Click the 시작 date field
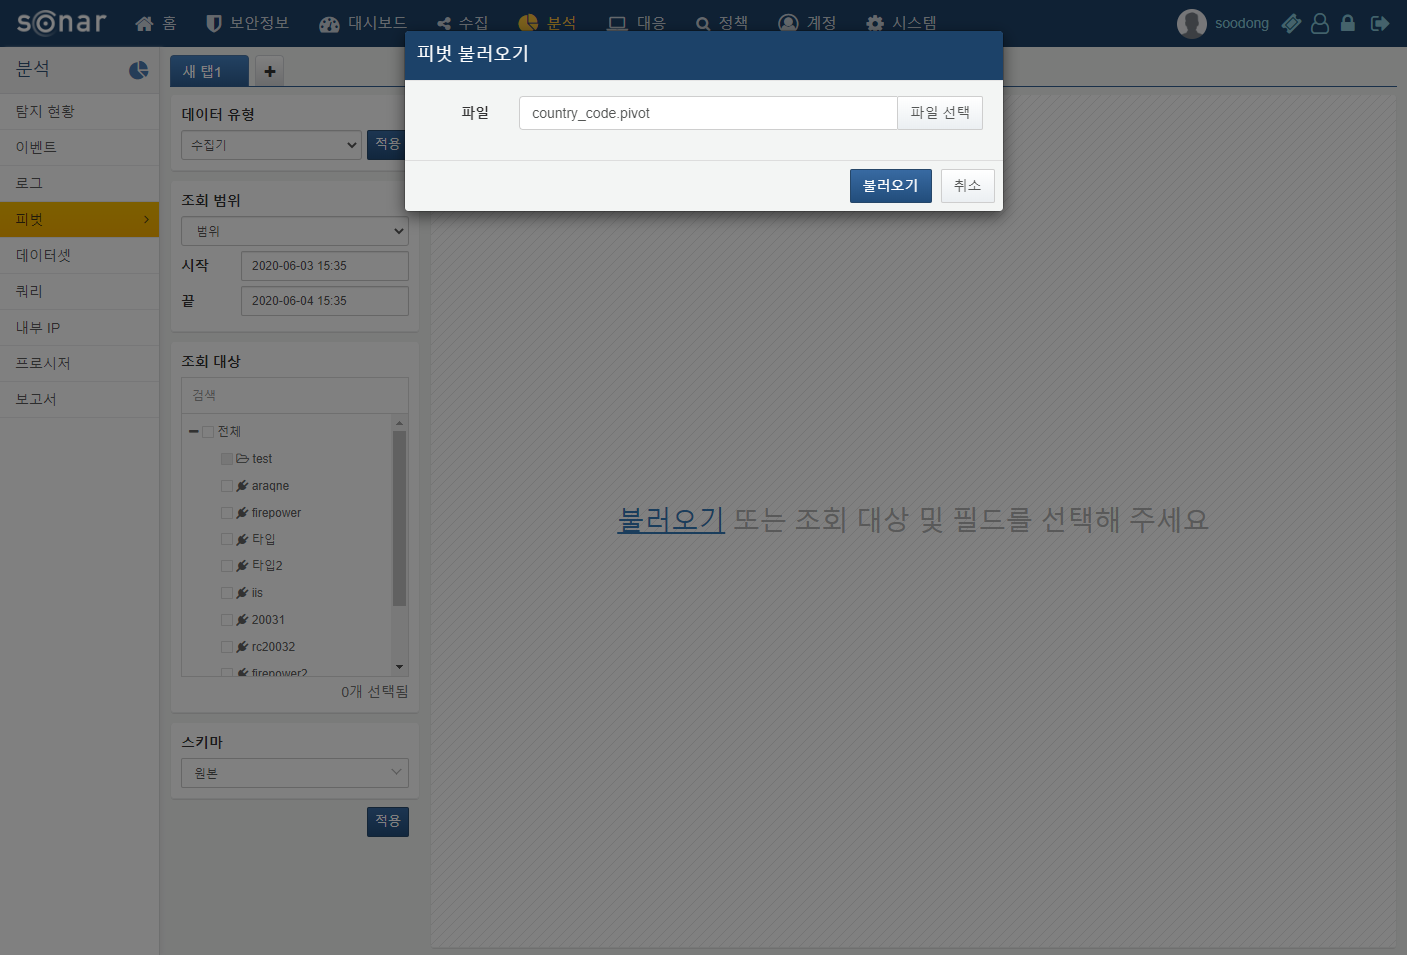This screenshot has height=955, width=1407. point(325,266)
